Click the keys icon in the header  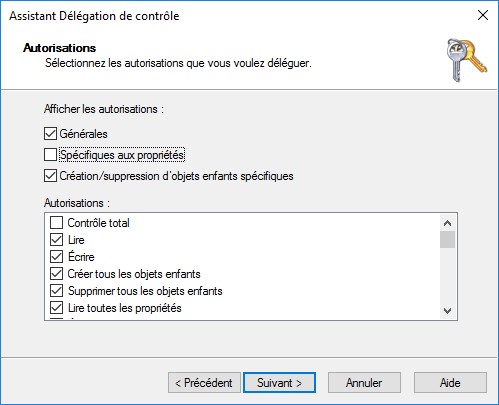click(466, 60)
